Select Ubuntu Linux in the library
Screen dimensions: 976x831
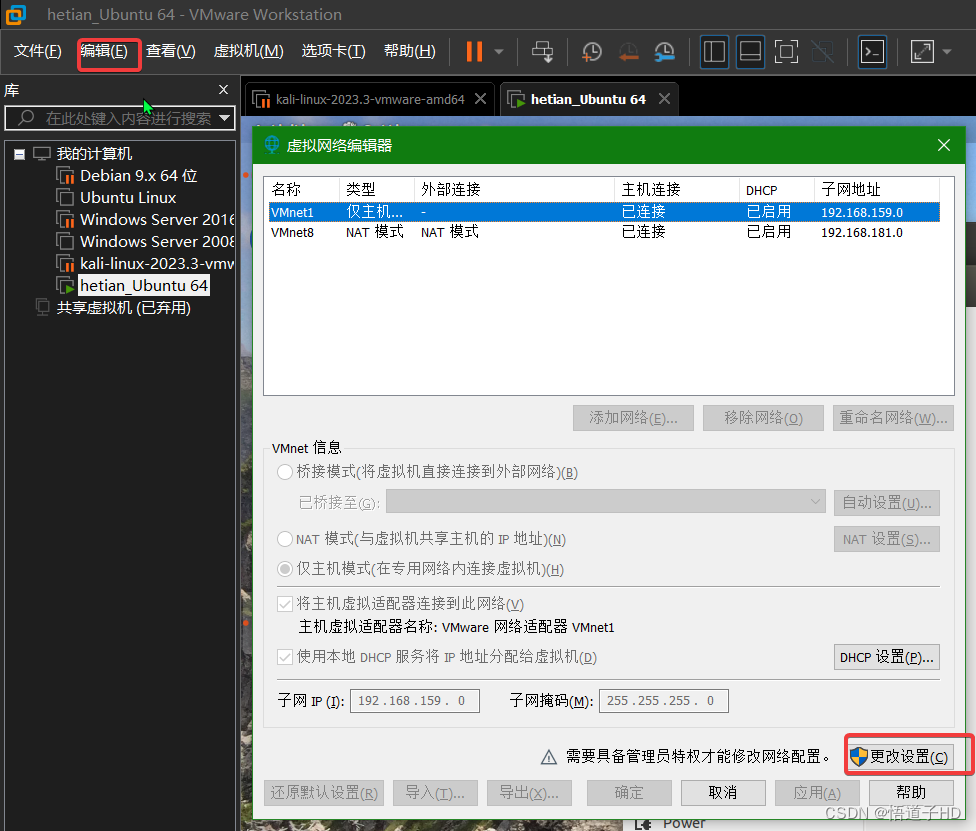click(128, 198)
